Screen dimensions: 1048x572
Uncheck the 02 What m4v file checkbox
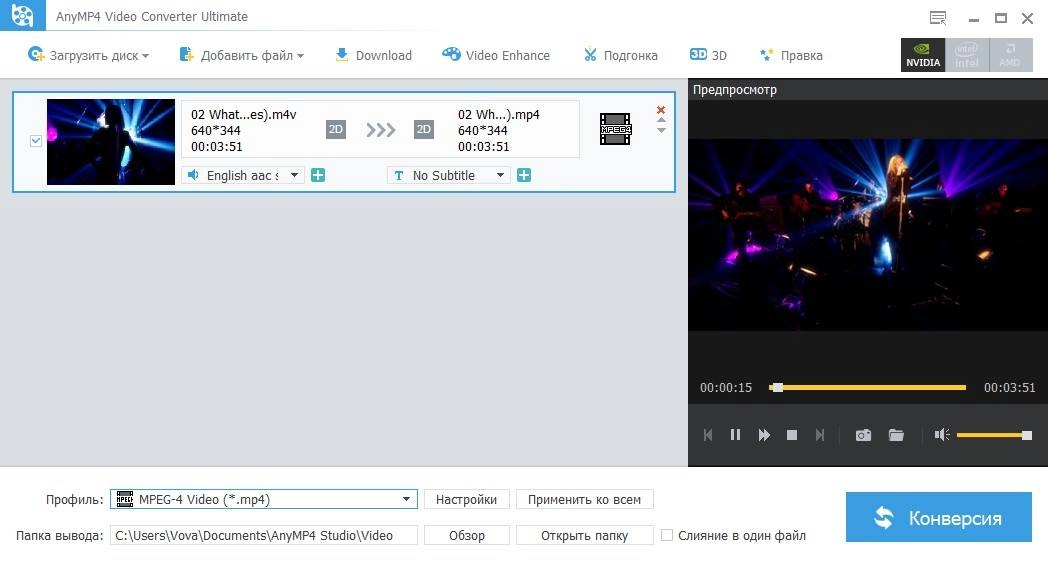click(x=36, y=141)
